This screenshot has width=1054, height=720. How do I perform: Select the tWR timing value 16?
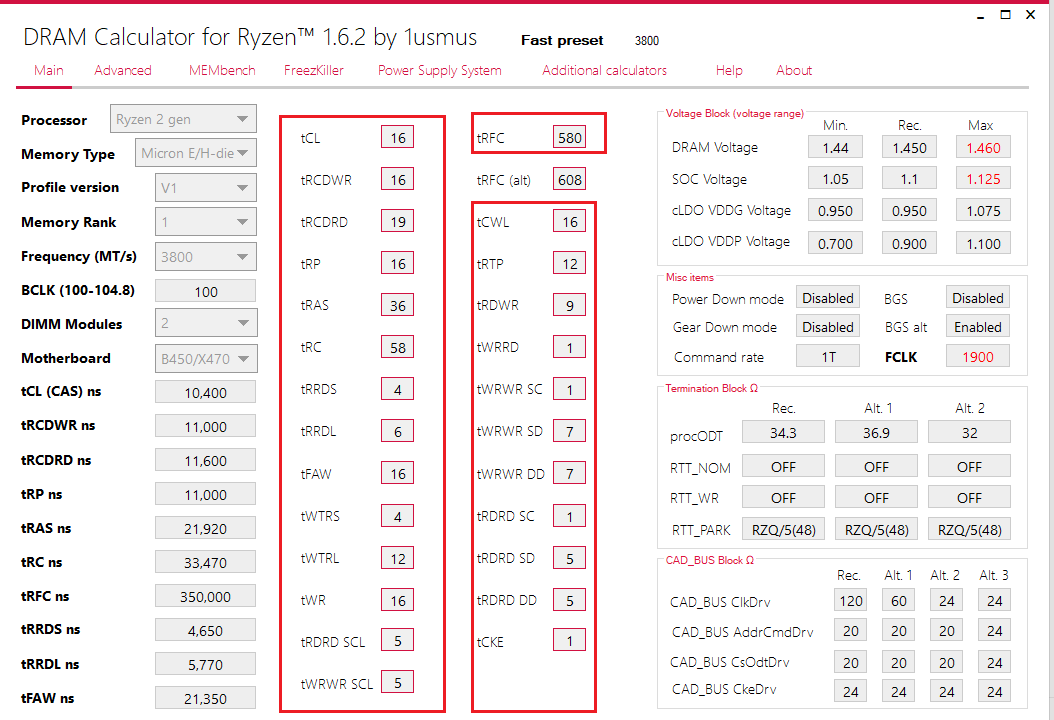pos(398,600)
